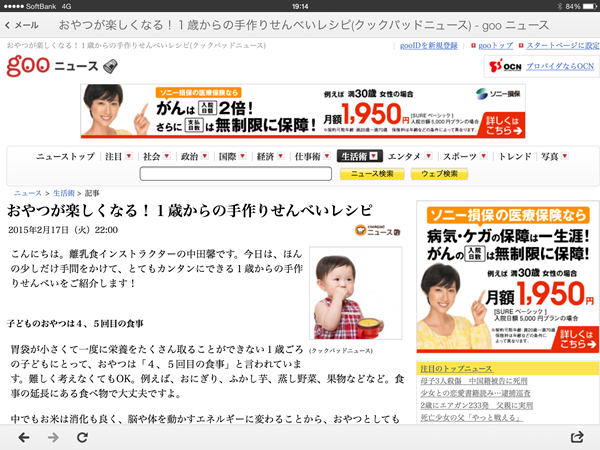Click the article headline おやつが楽しくなる
This screenshot has width=600, height=450.
click(x=190, y=210)
